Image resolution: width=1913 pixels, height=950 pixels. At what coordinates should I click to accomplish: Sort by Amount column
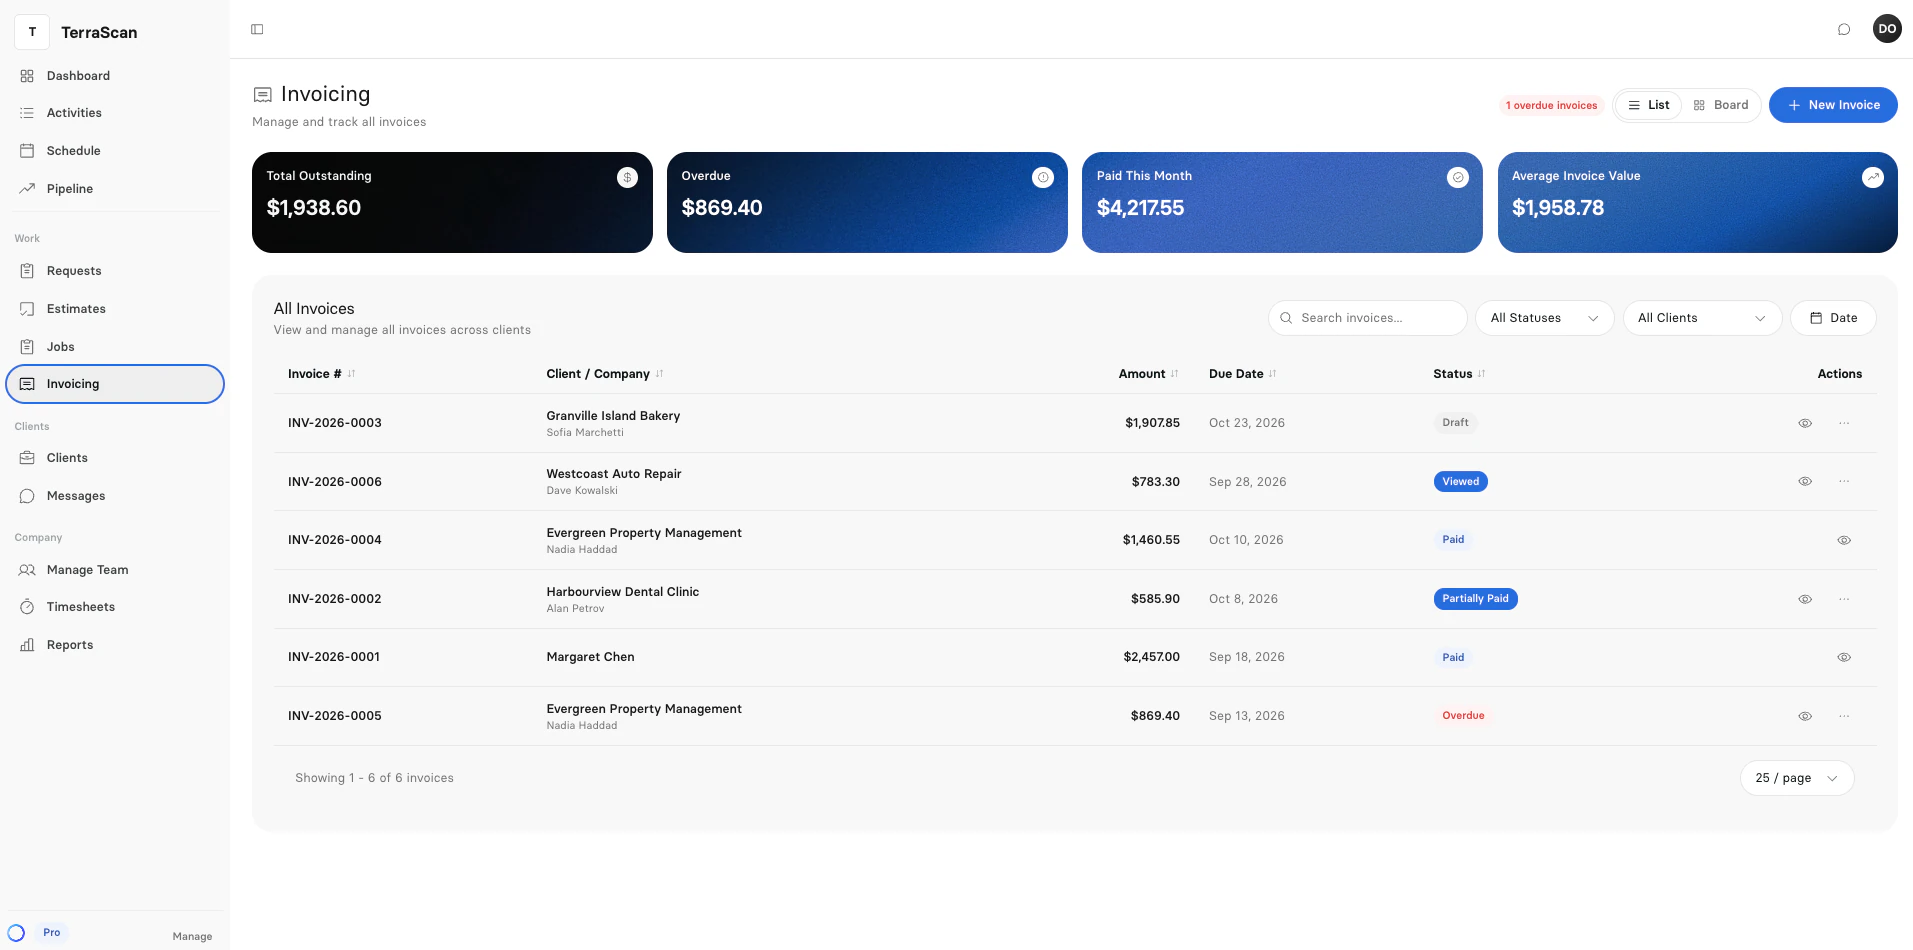(1149, 374)
